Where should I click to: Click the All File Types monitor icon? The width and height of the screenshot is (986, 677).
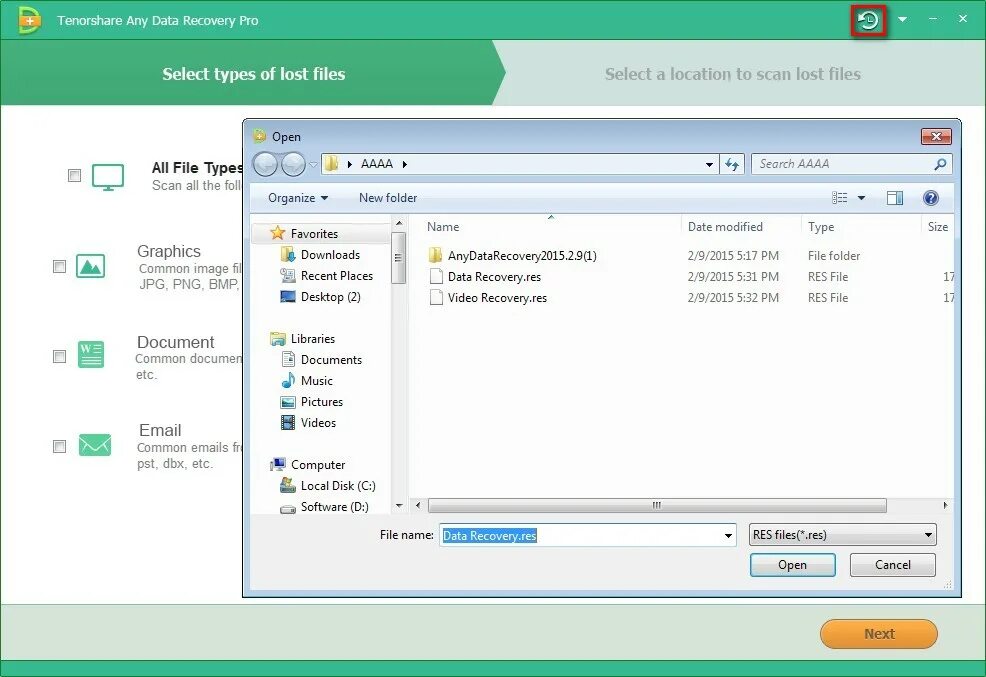coord(108,177)
